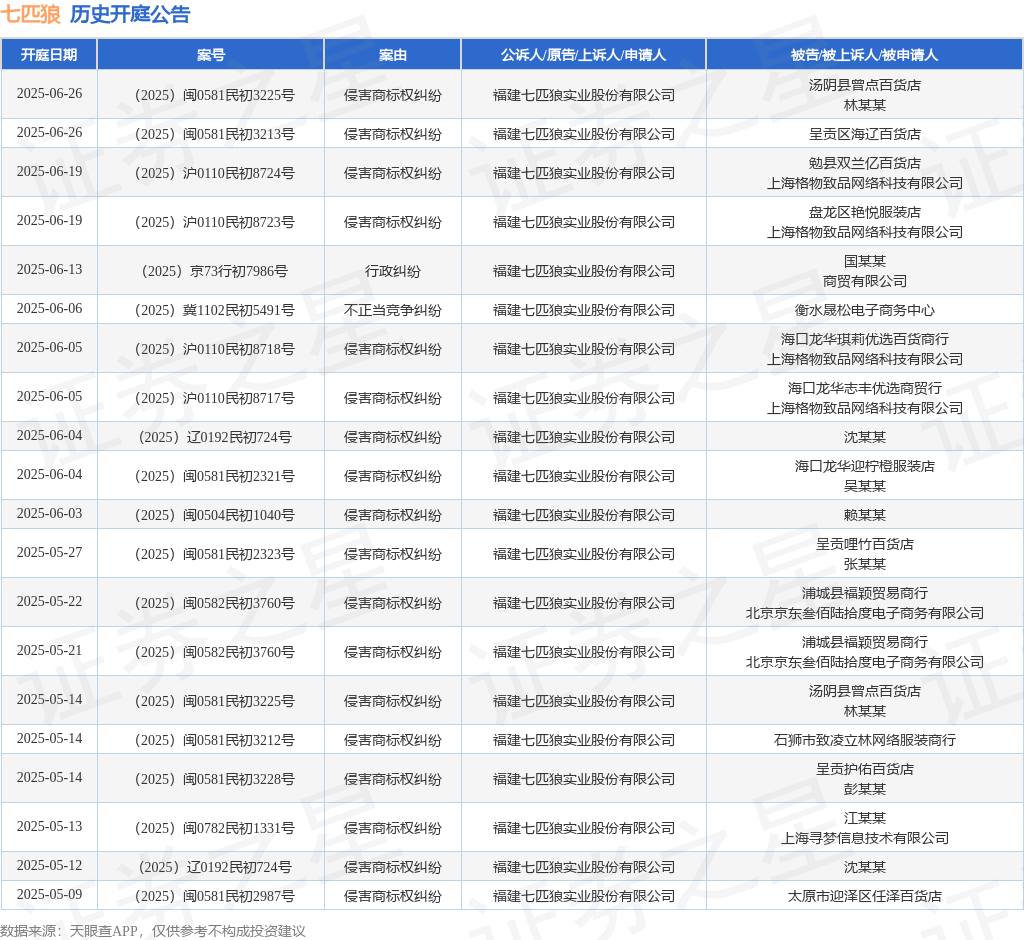
Task: Click plaintiff cell in the 2025-06-13 row
Action: coord(584,271)
